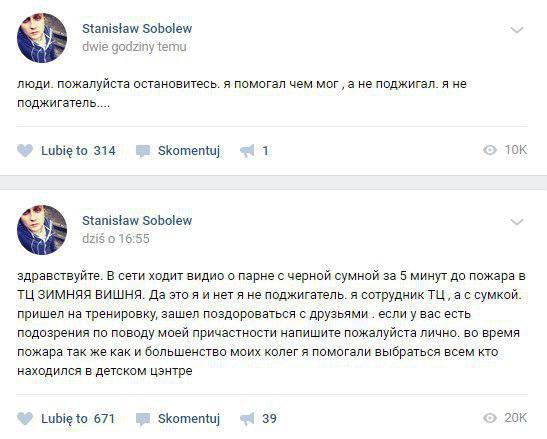
Task: Click comment bubble icon on second post
Action: [143, 419]
